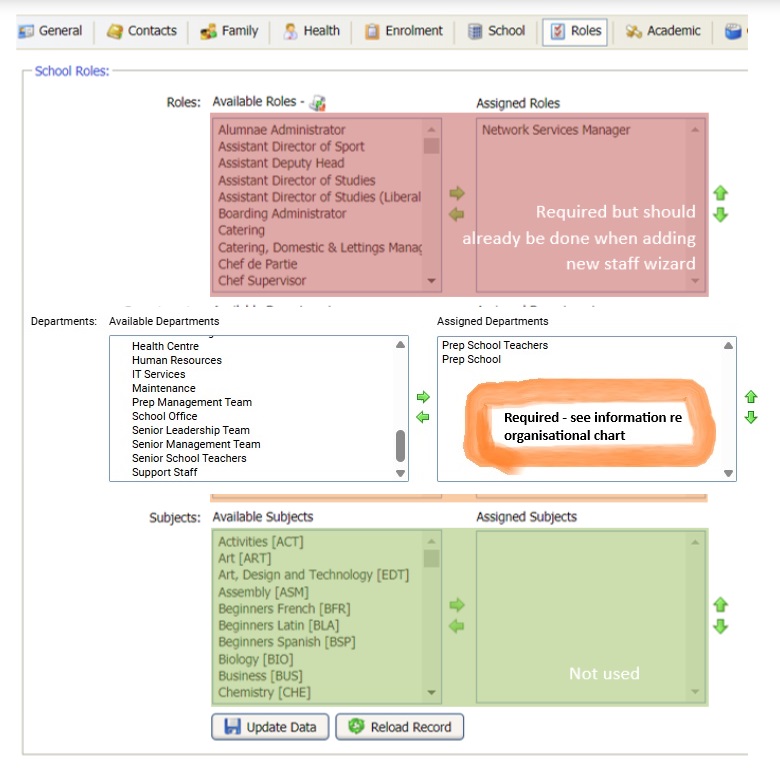
Task: Move assigned department up with green arrow
Action: point(751,397)
